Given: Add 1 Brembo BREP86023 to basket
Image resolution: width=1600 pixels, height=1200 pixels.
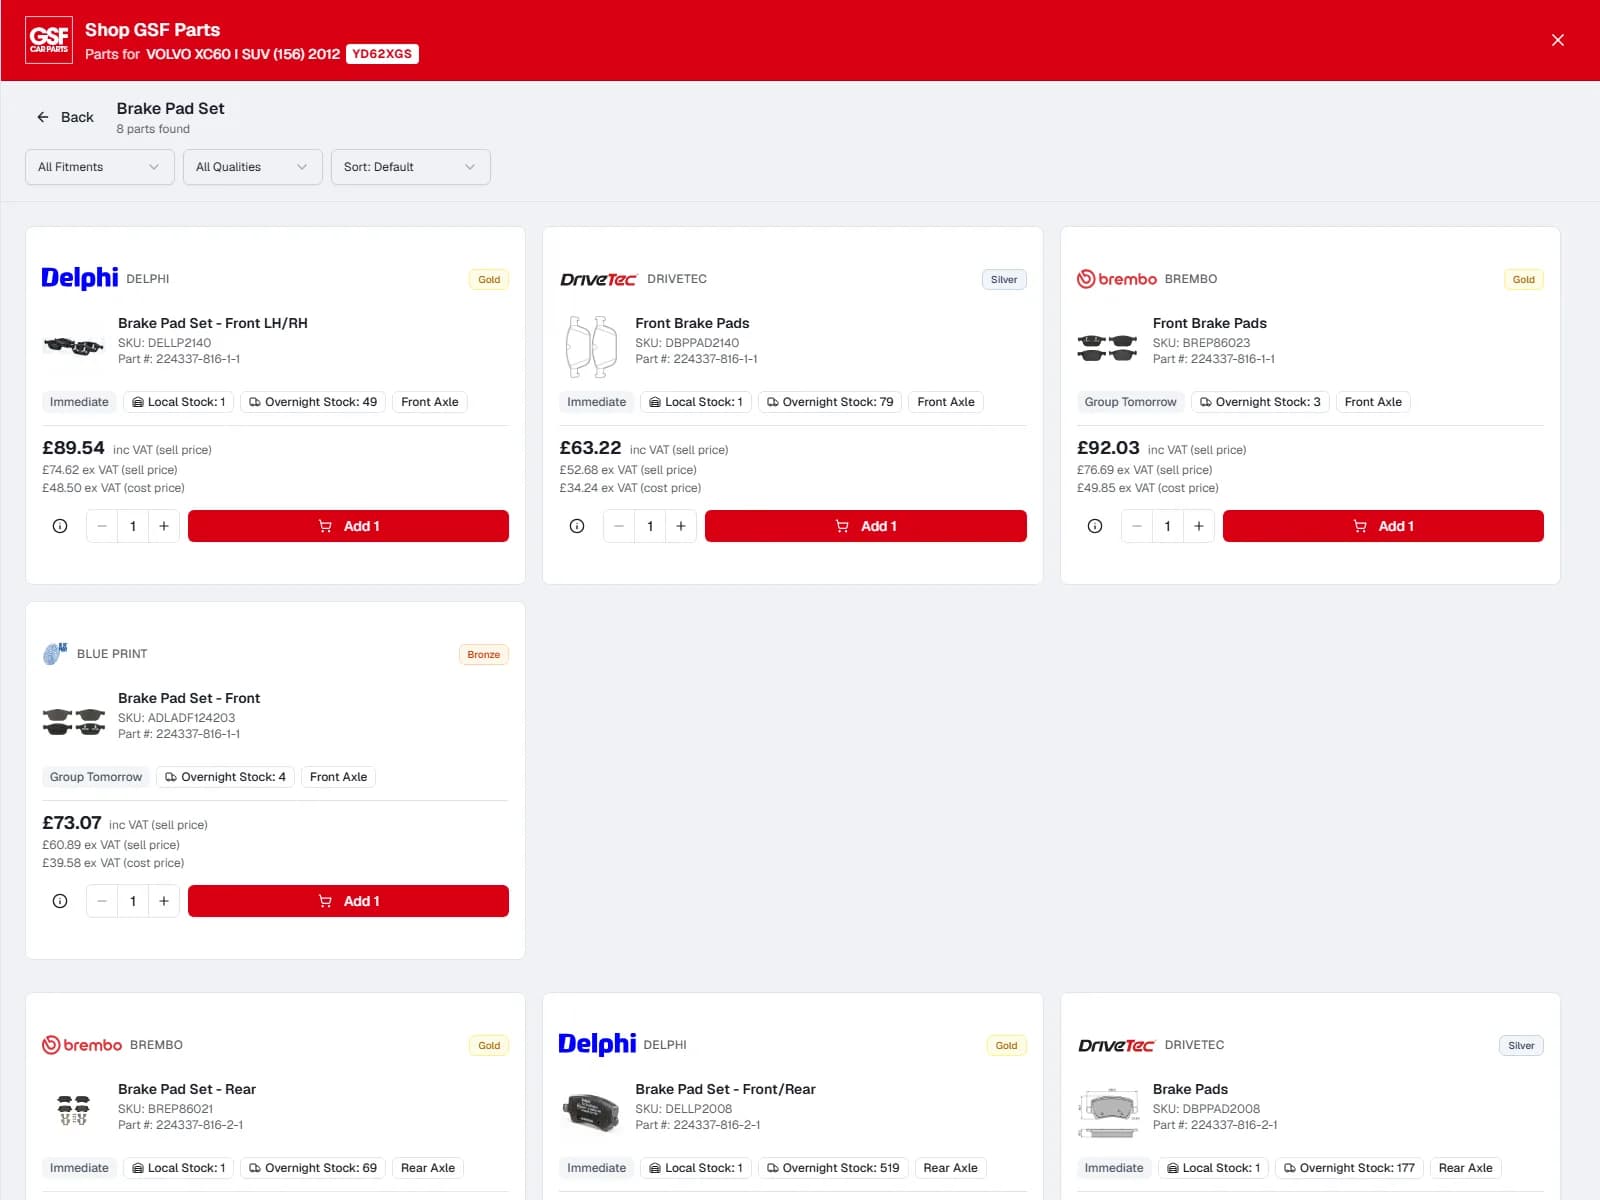Looking at the screenshot, I should coord(1383,526).
